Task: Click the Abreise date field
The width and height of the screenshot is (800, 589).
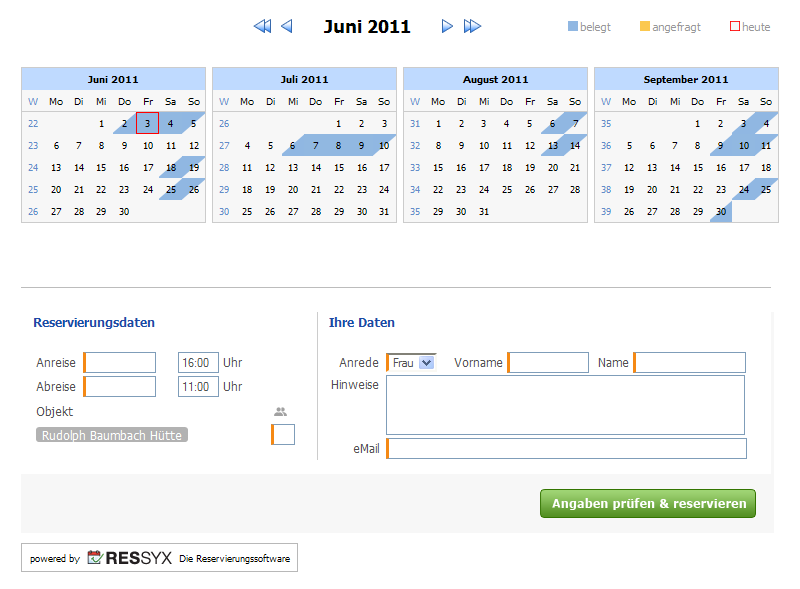Action: [x=121, y=387]
